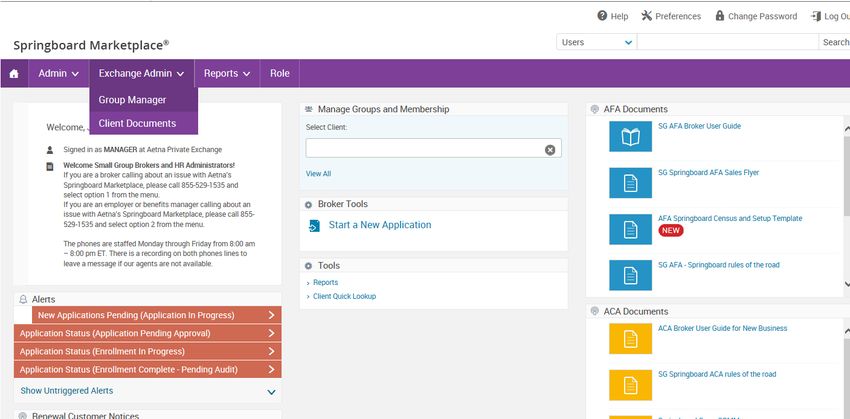Open SG AFA Broker User Guide book icon
The width and height of the screenshot is (850, 419).
630,137
